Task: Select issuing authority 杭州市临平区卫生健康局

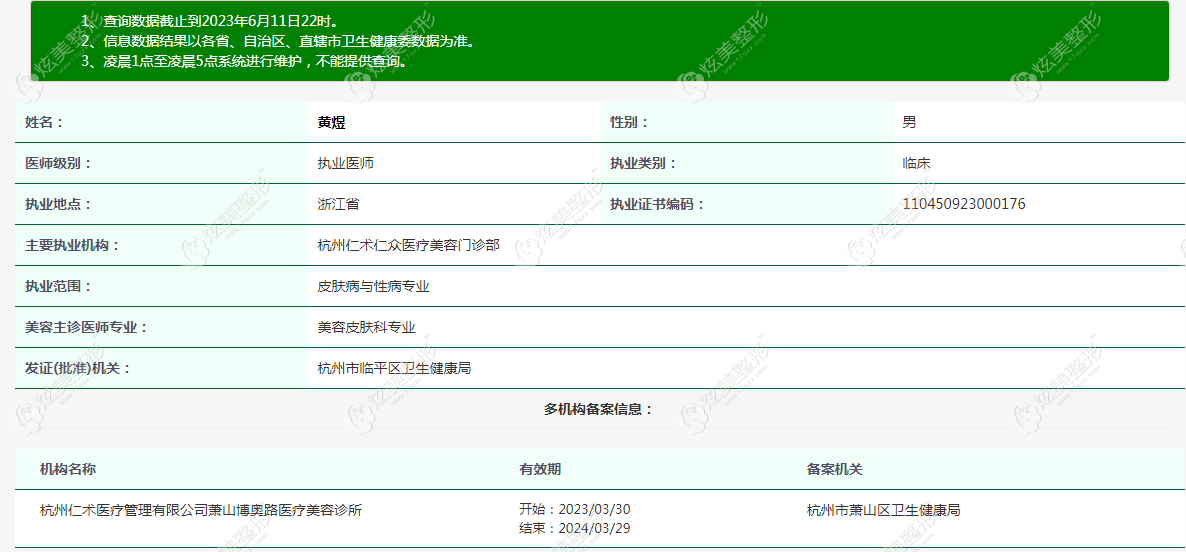Action: (395, 368)
